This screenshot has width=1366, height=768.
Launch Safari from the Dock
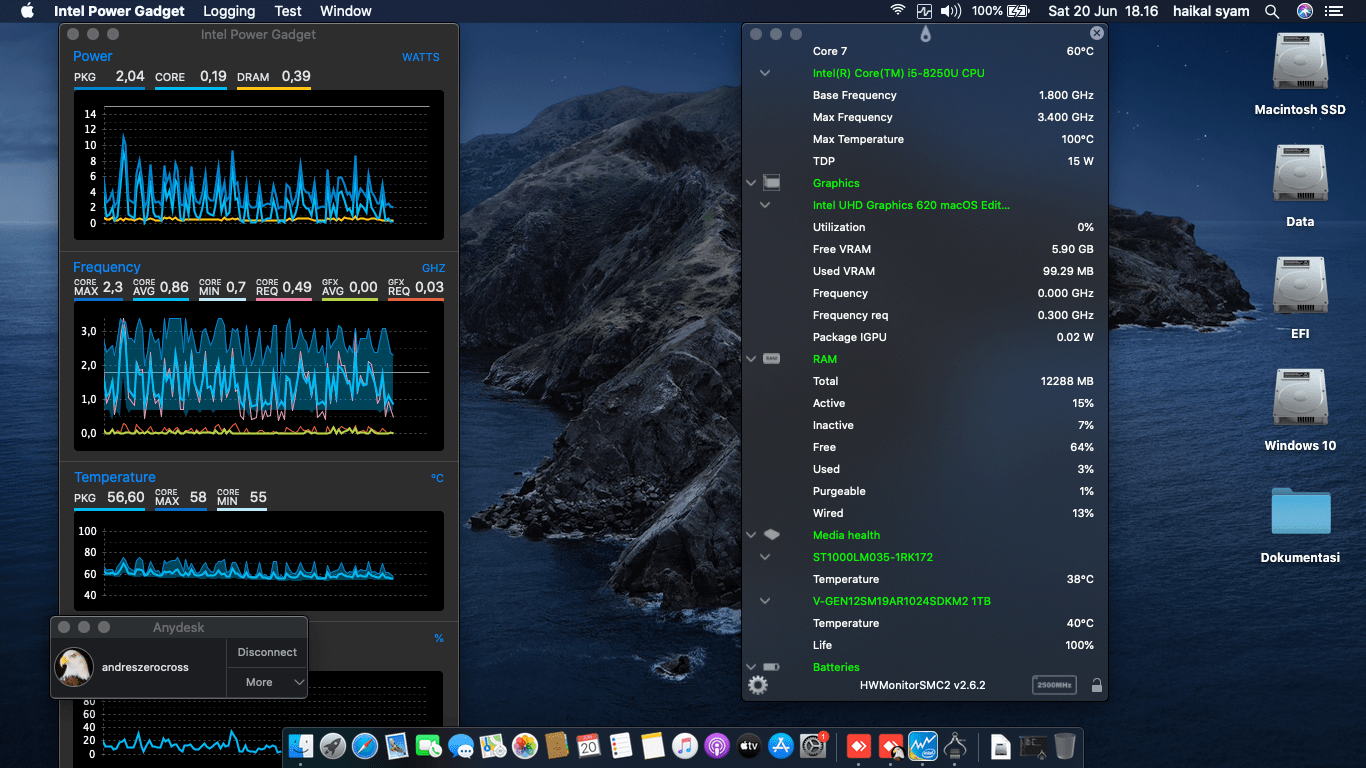click(365, 745)
